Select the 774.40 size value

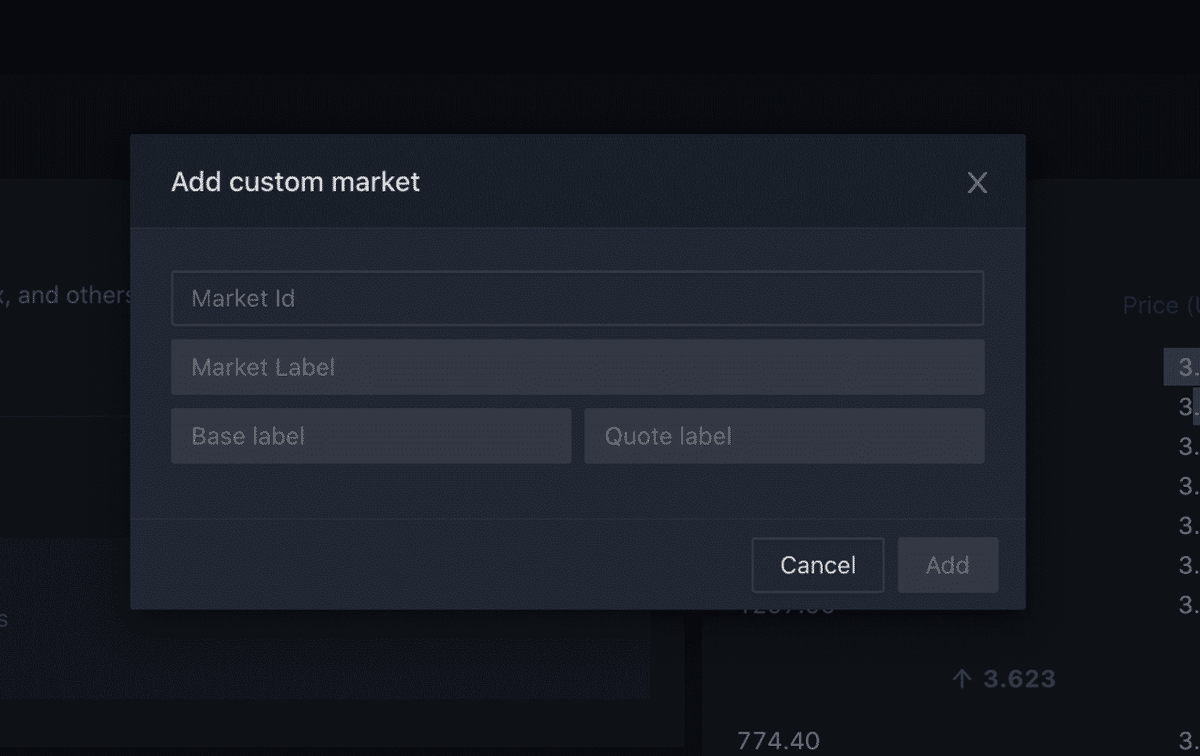pyautogui.click(x=778, y=741)
